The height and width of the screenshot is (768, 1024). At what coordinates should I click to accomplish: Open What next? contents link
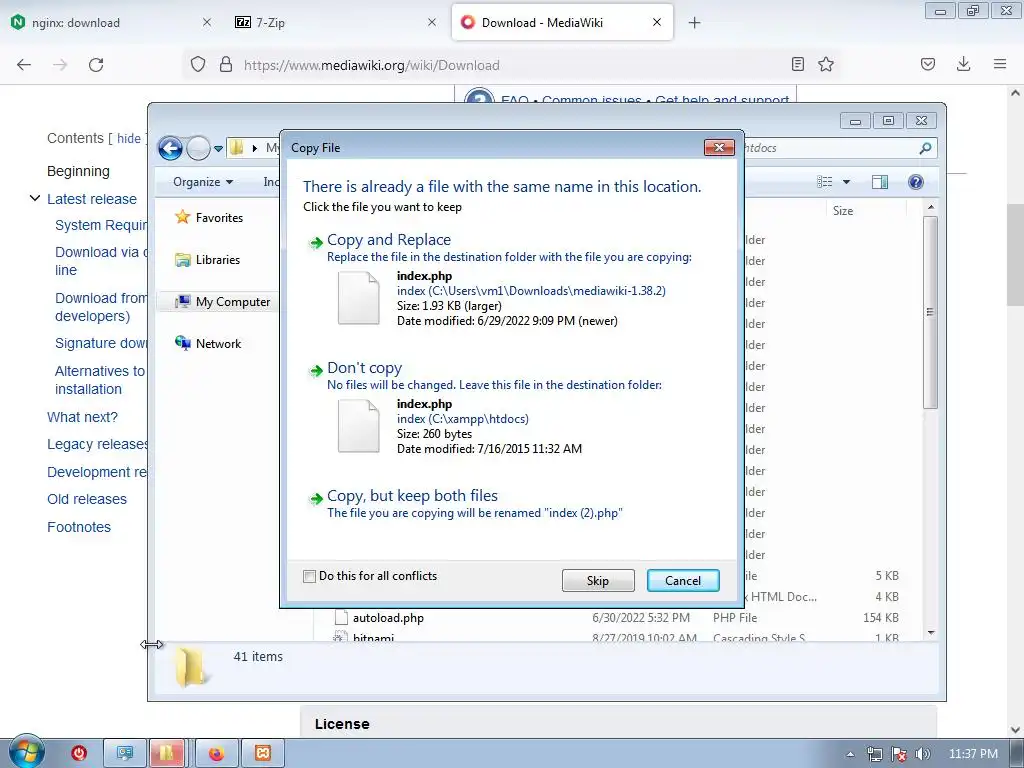[82, 417]
